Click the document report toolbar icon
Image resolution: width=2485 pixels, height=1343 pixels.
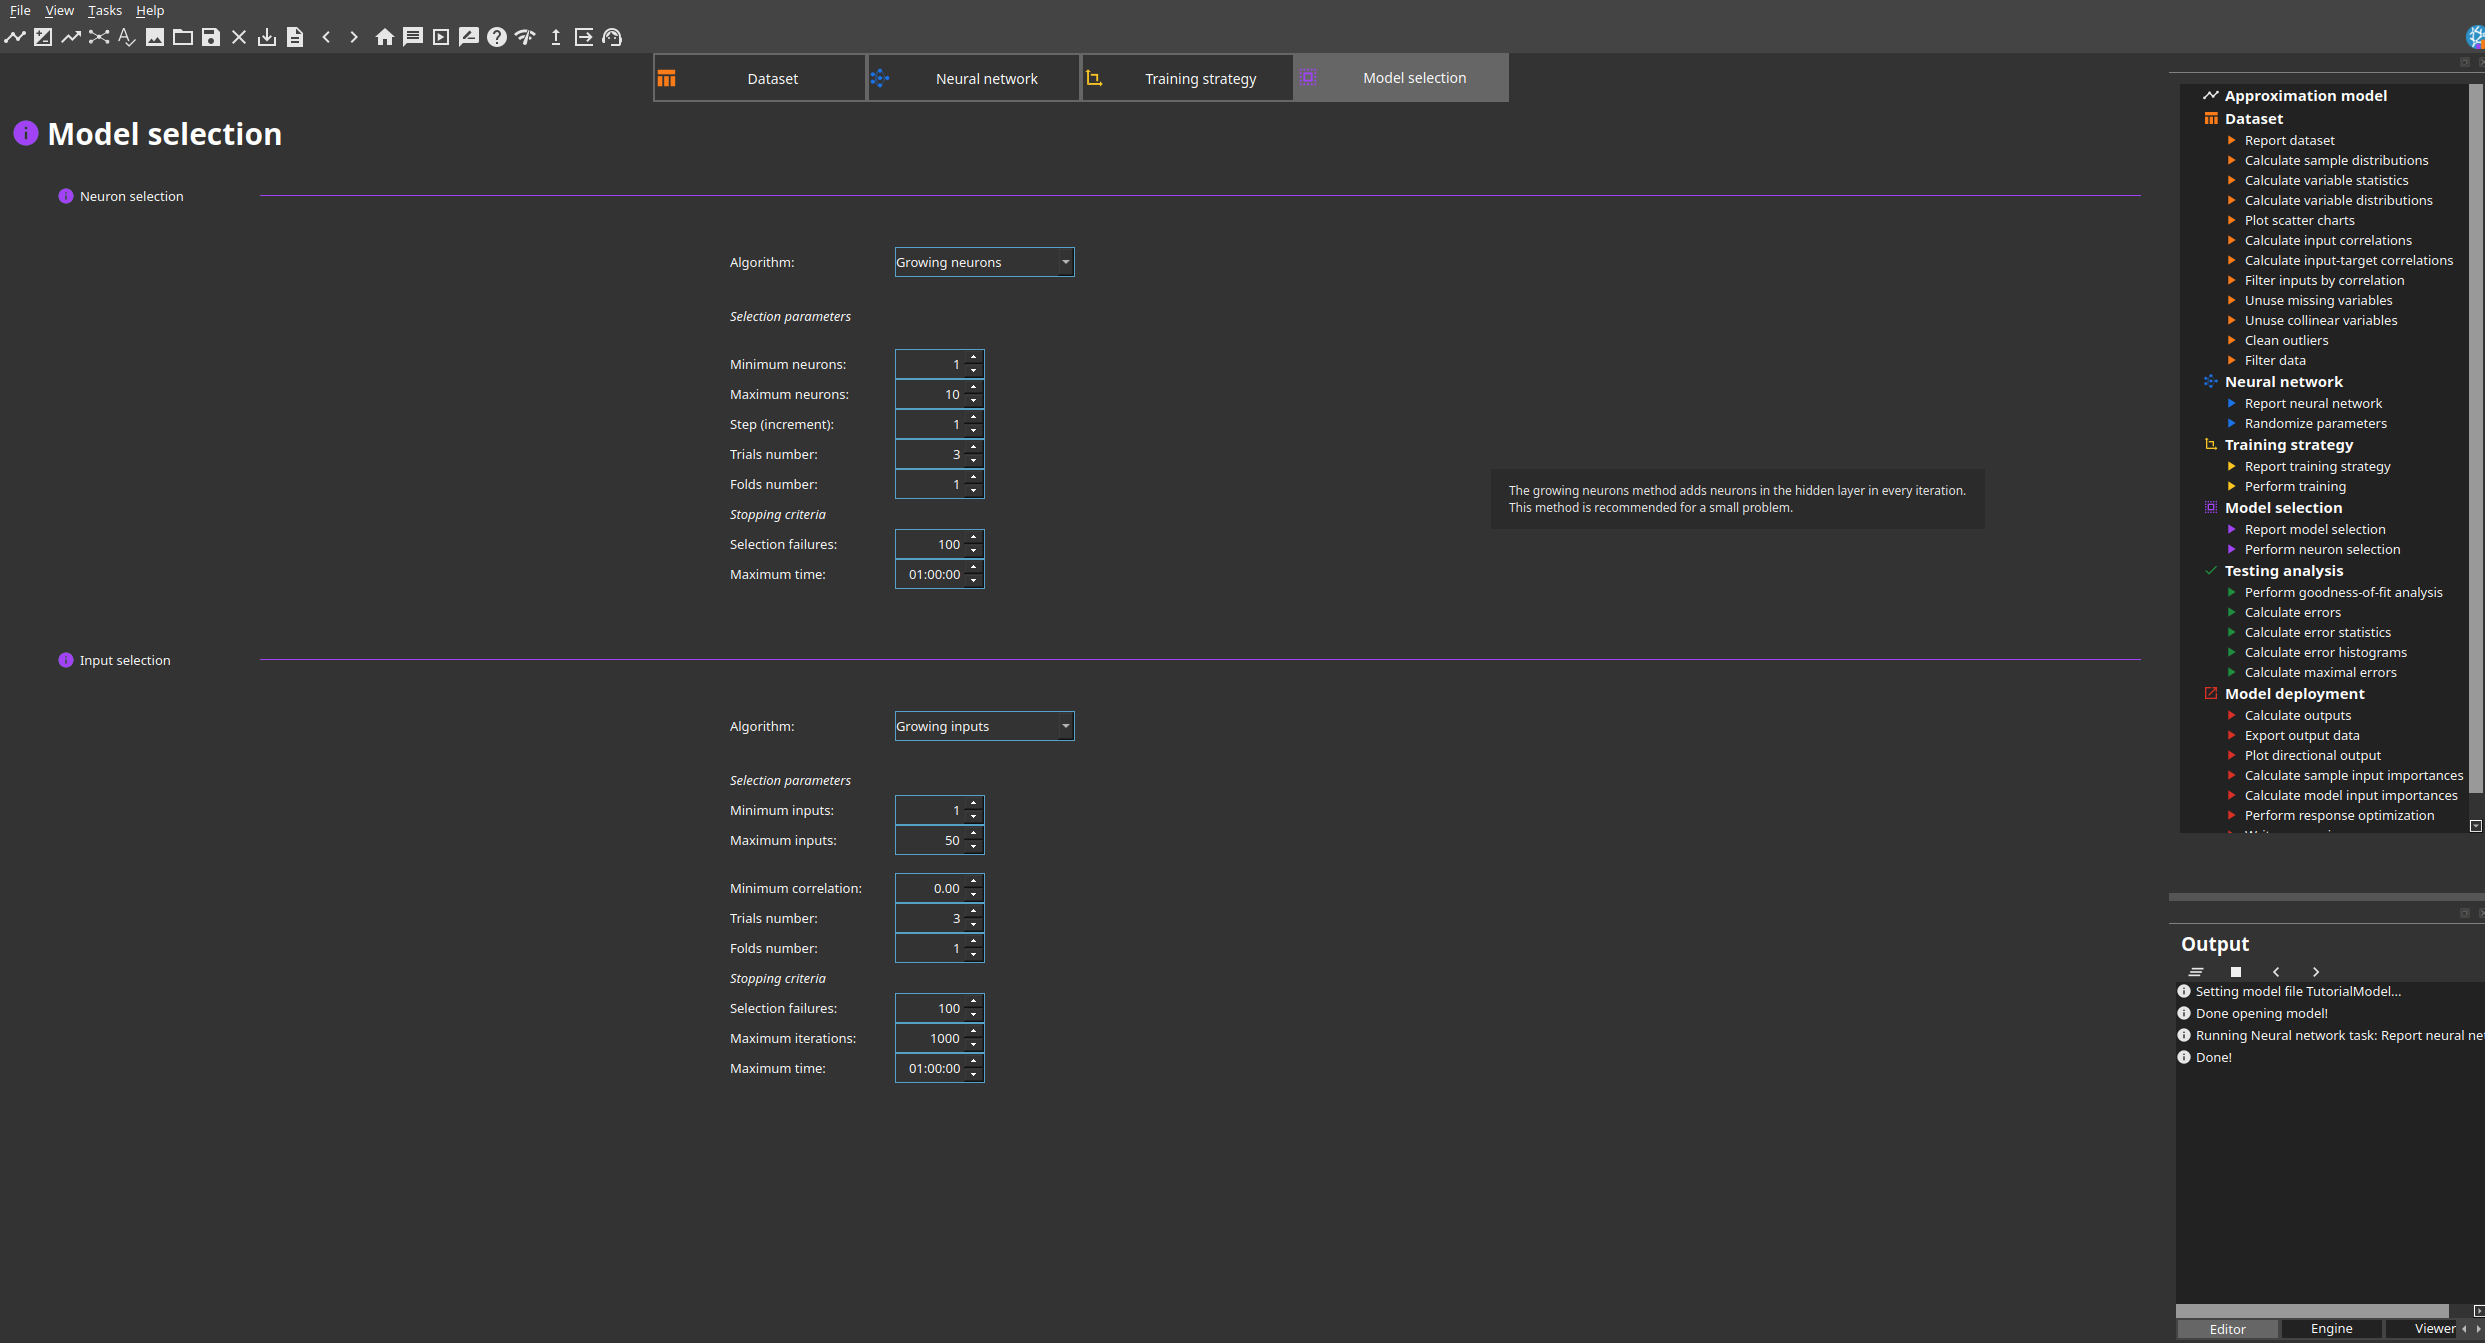point(295,37)
